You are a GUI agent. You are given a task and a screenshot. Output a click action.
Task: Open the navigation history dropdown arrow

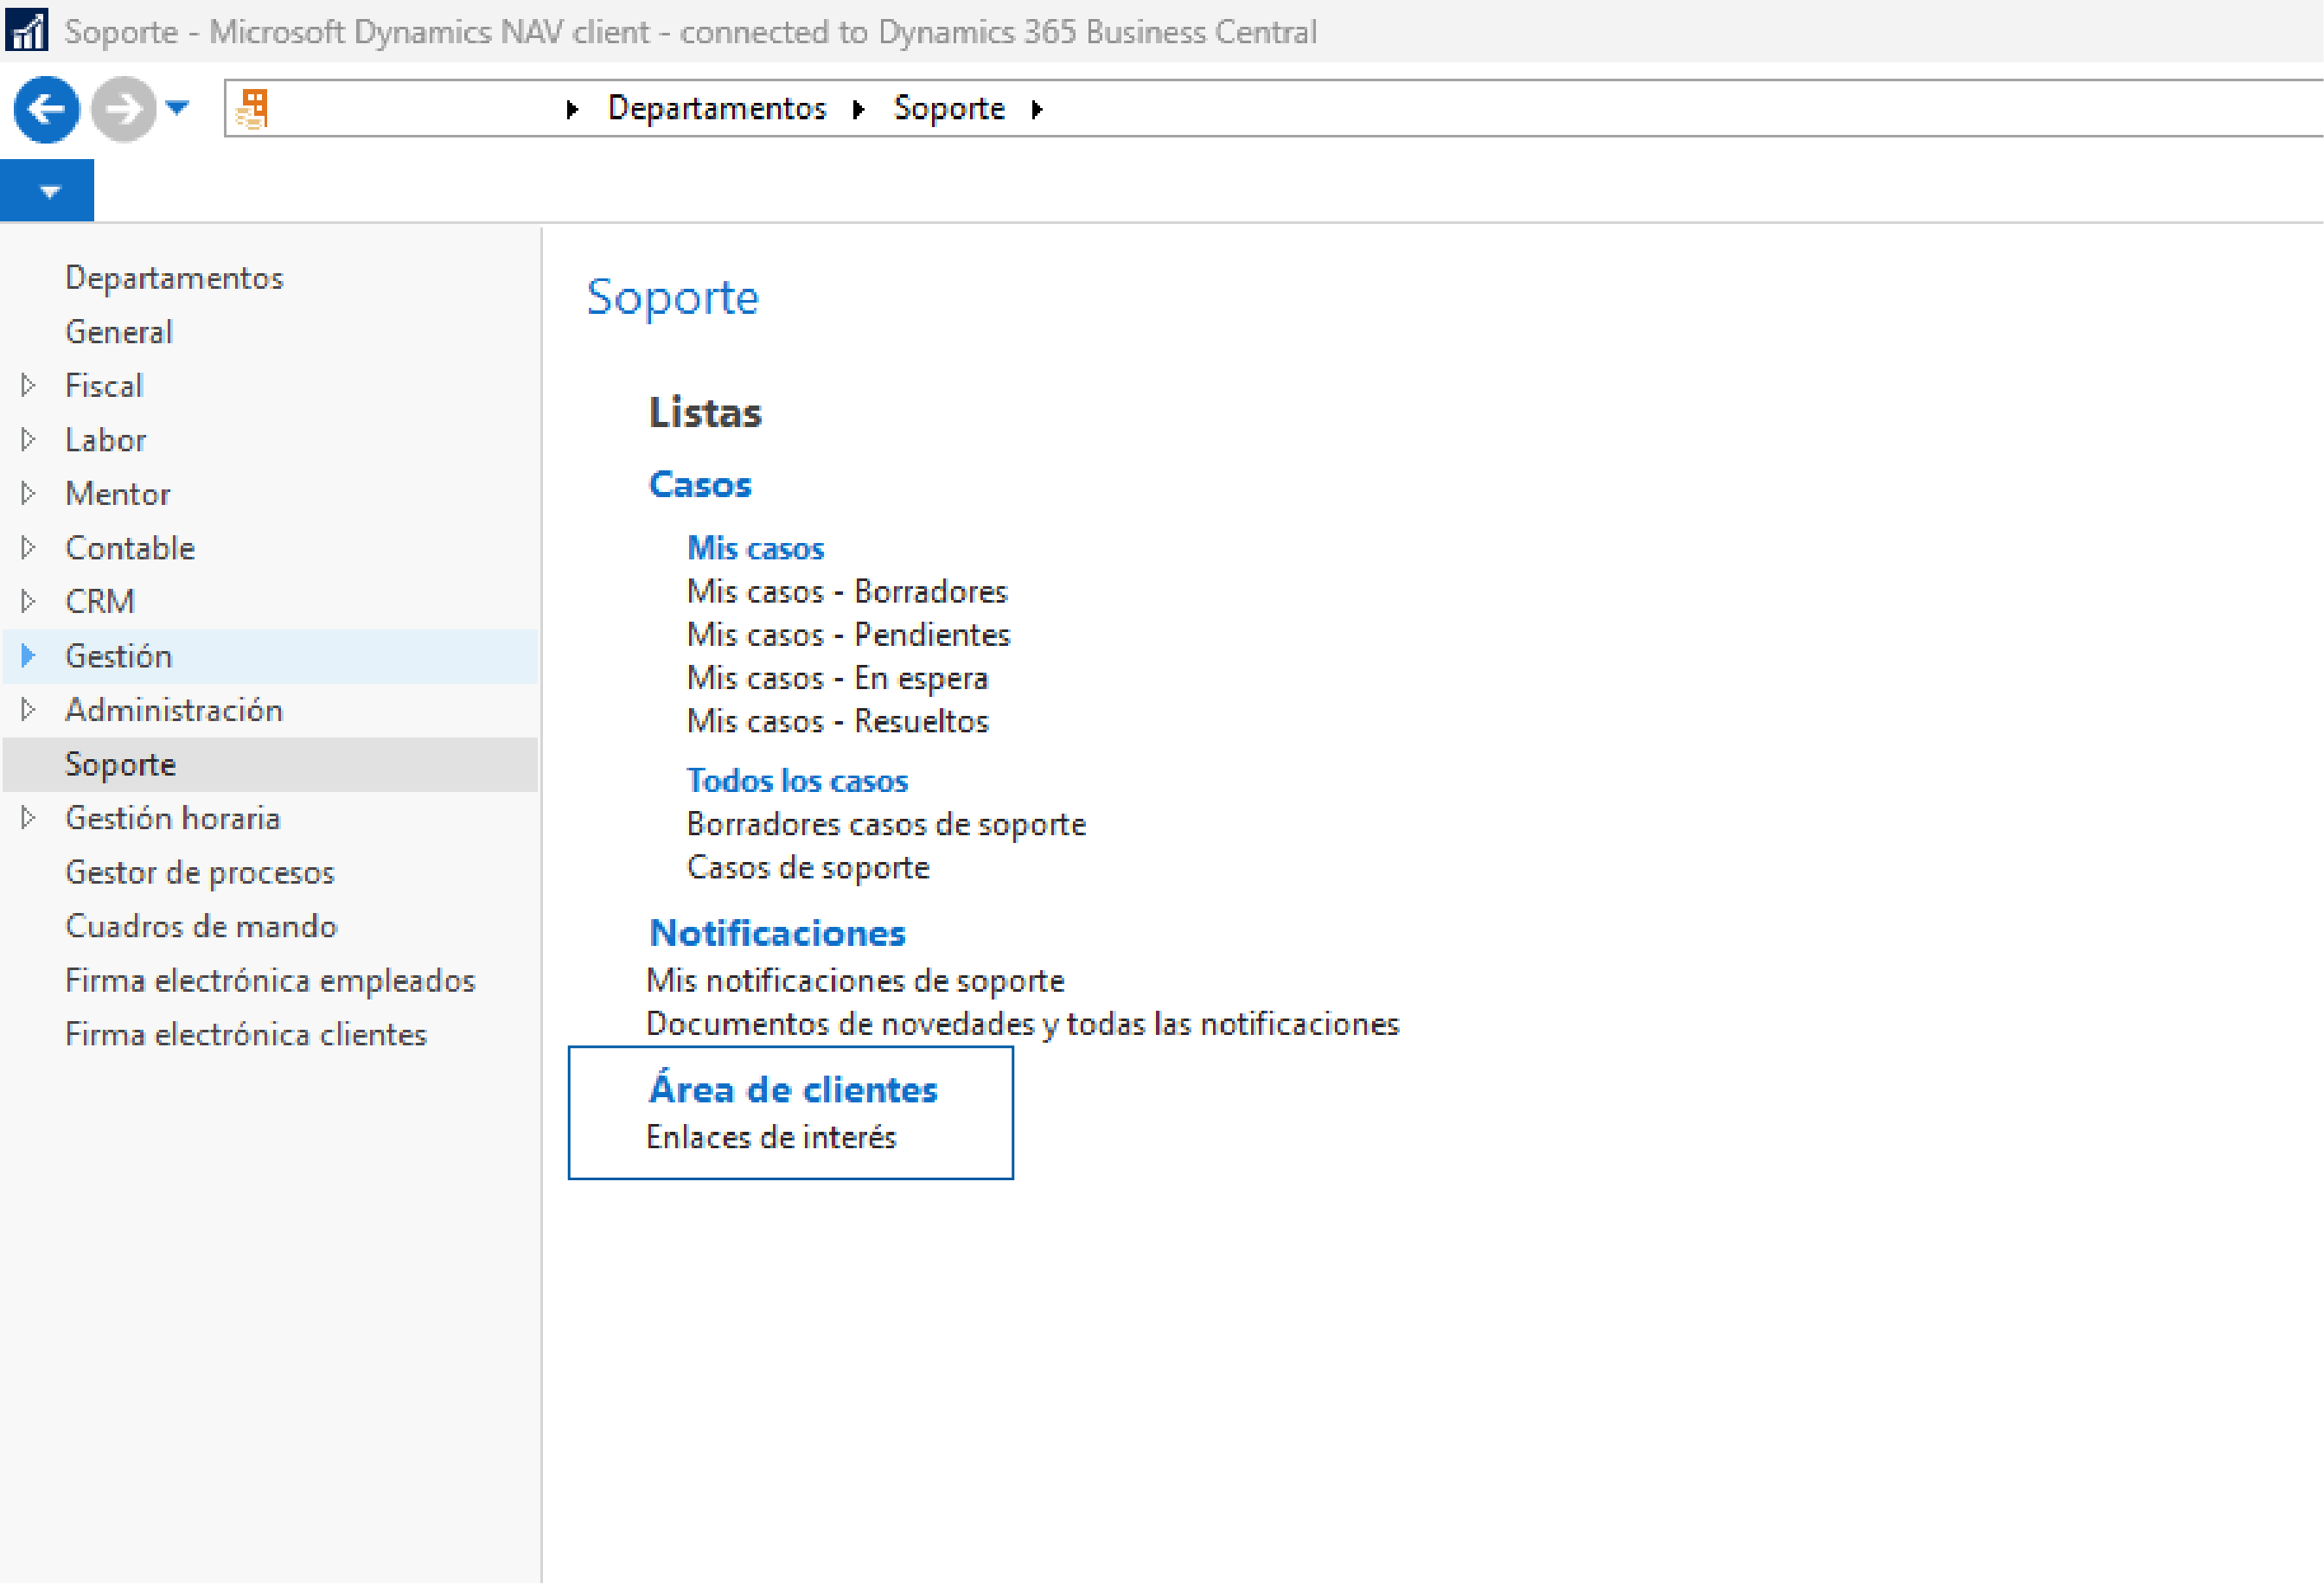(x=177, y=107)
